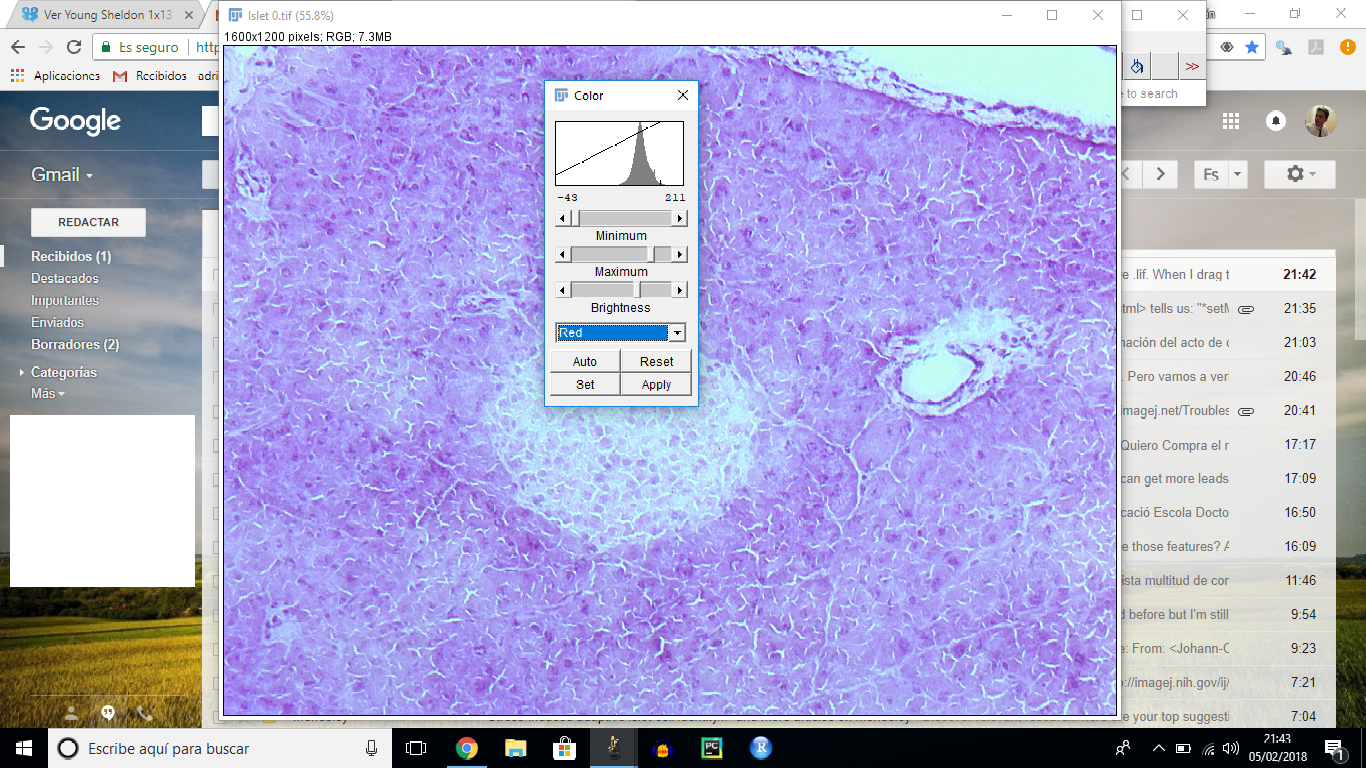Click the Maximum slider track
Screen dimensions: 1366x768
(610, 255)
